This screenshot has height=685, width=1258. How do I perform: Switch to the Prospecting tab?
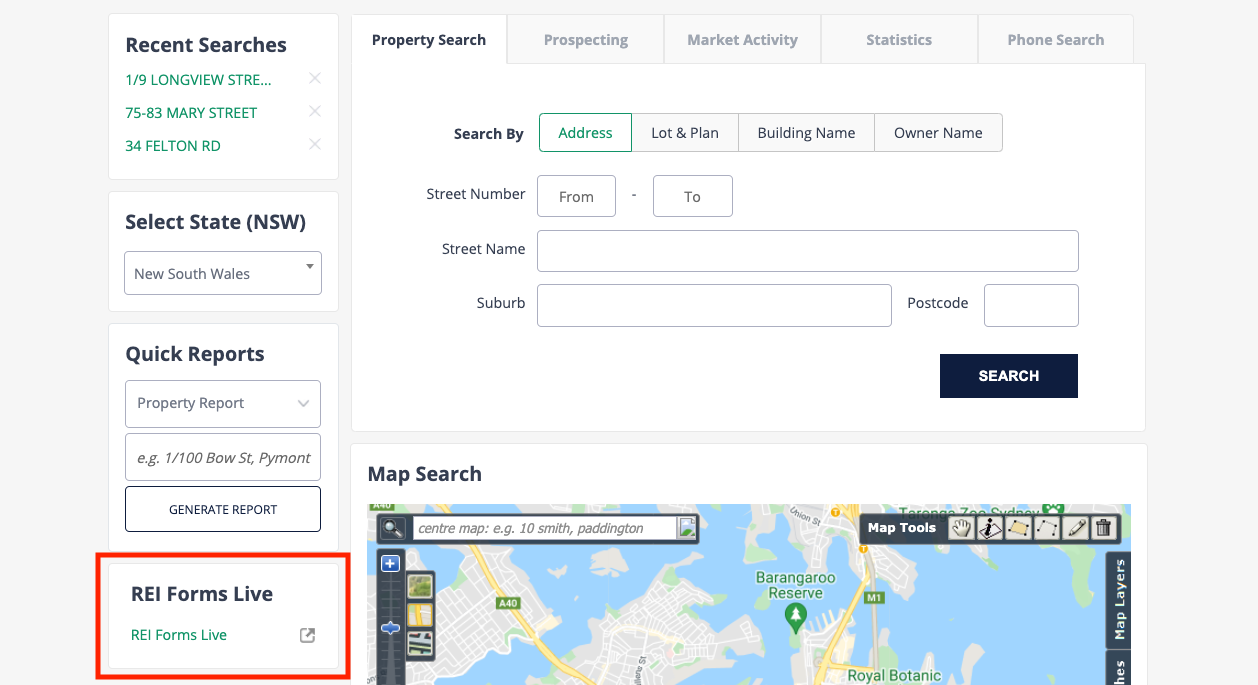pyautogui.click(x=585, y=40)
